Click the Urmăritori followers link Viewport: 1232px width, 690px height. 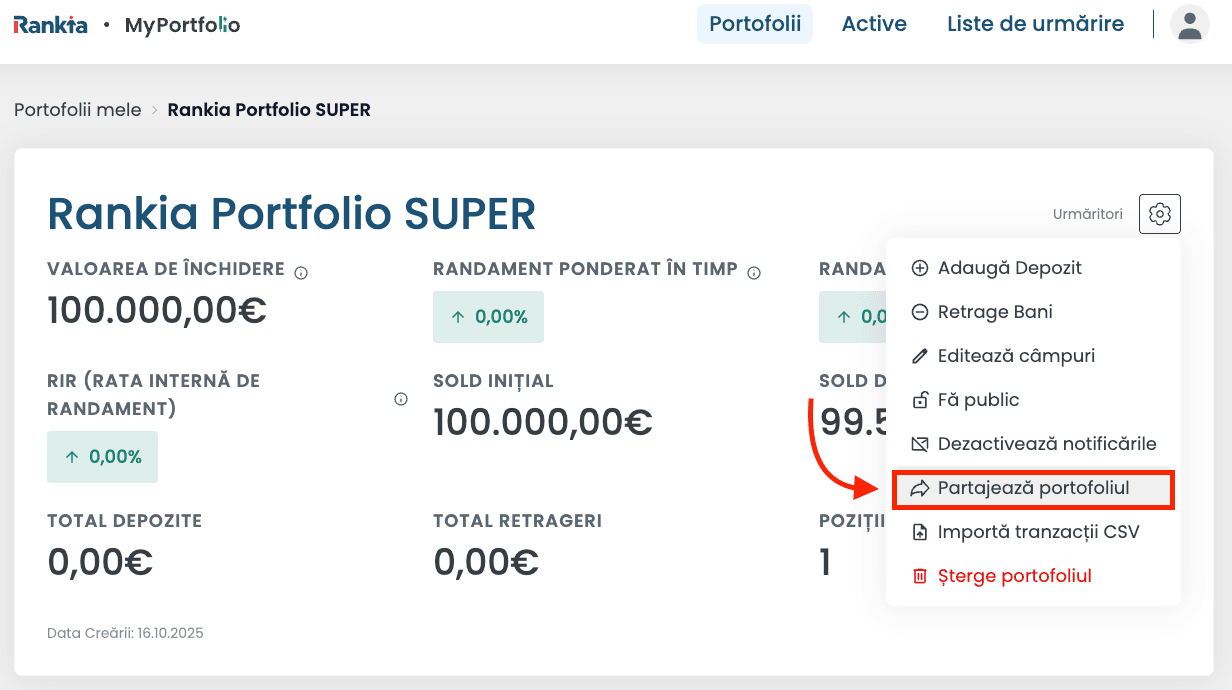click(1087, 214)
